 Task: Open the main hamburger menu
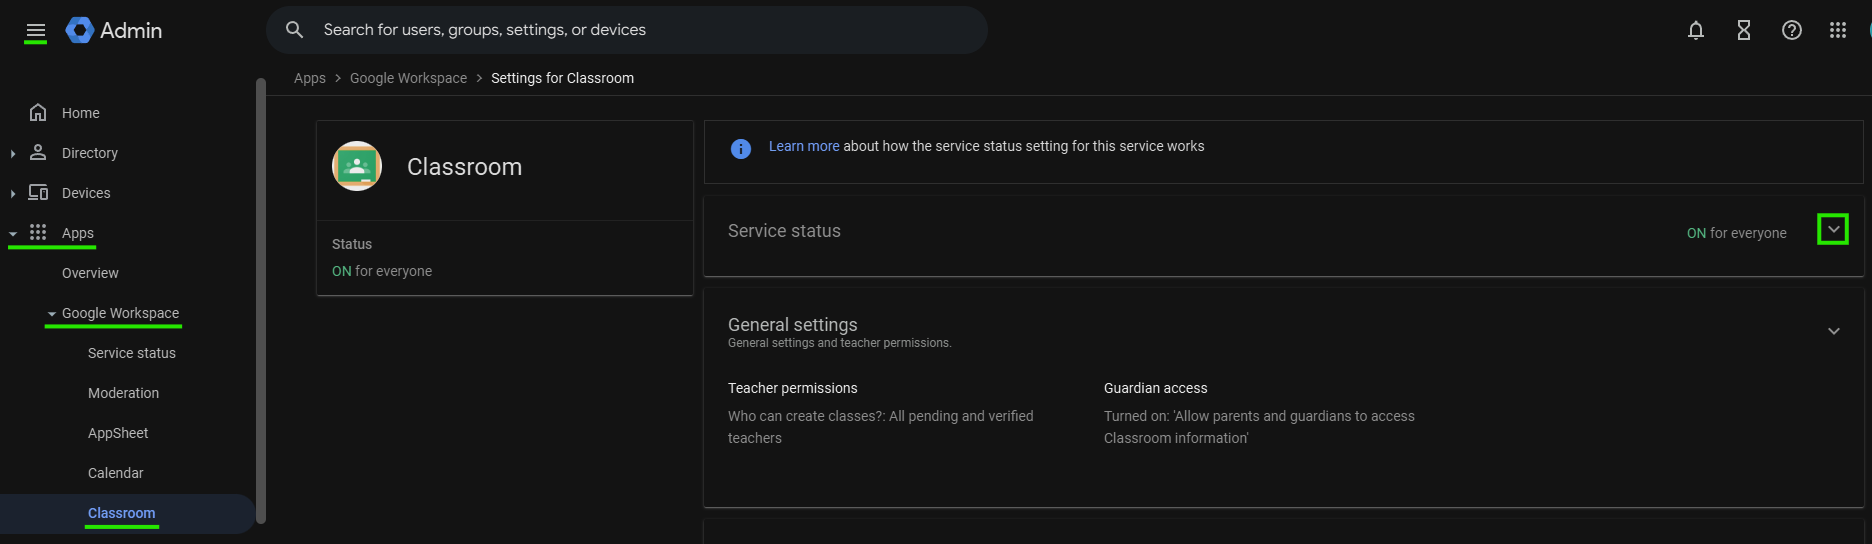tap(36, 31)
